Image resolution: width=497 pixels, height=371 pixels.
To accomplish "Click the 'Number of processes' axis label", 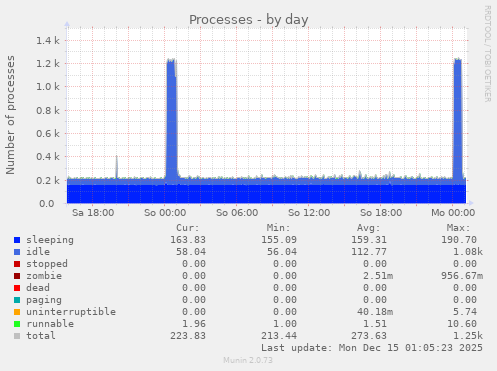I will tap(10, 115).
